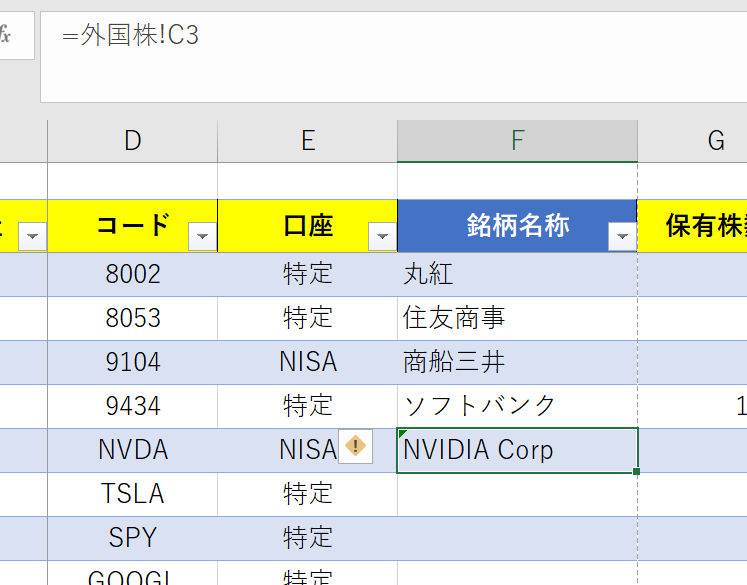Click the コード header cell

coord(132,226)
